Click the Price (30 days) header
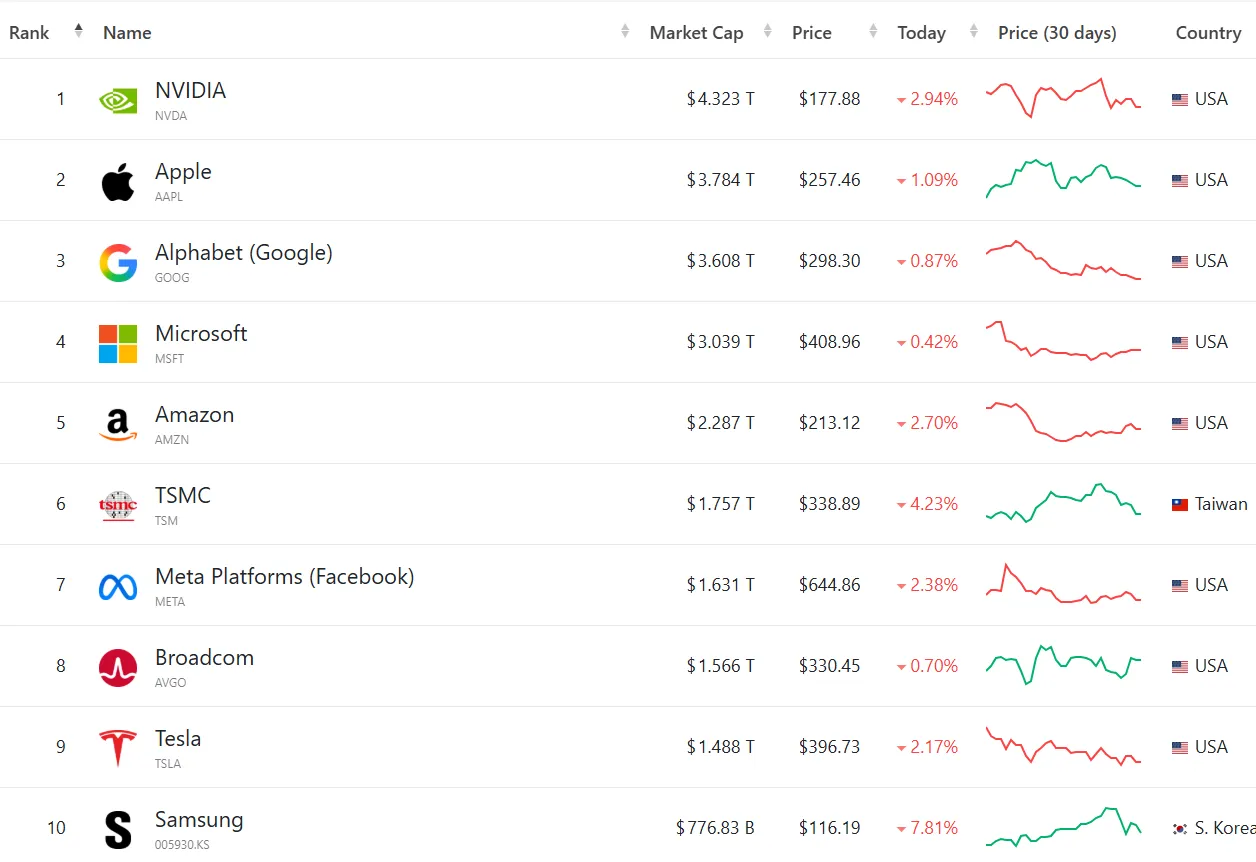1256x862 pixels. click(x=1057, y=33)
